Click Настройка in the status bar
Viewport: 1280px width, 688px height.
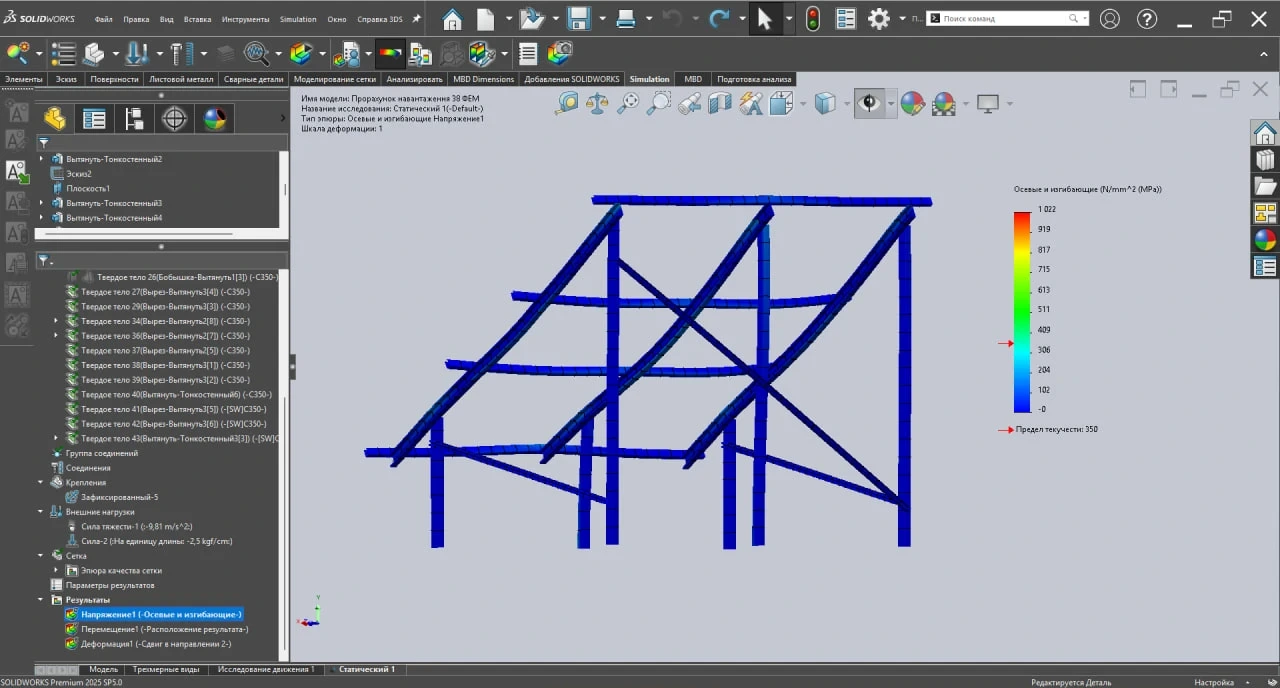[1214, 682]
